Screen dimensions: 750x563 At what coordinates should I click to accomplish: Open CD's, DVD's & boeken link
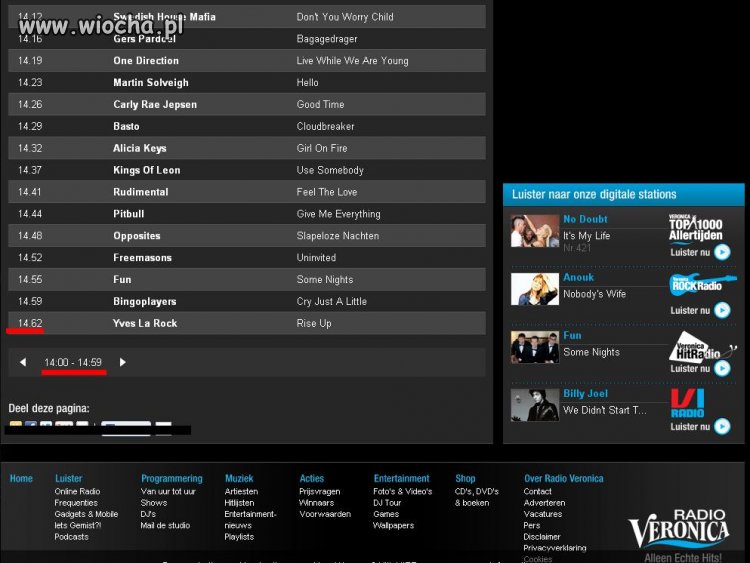tap(476, 497)
